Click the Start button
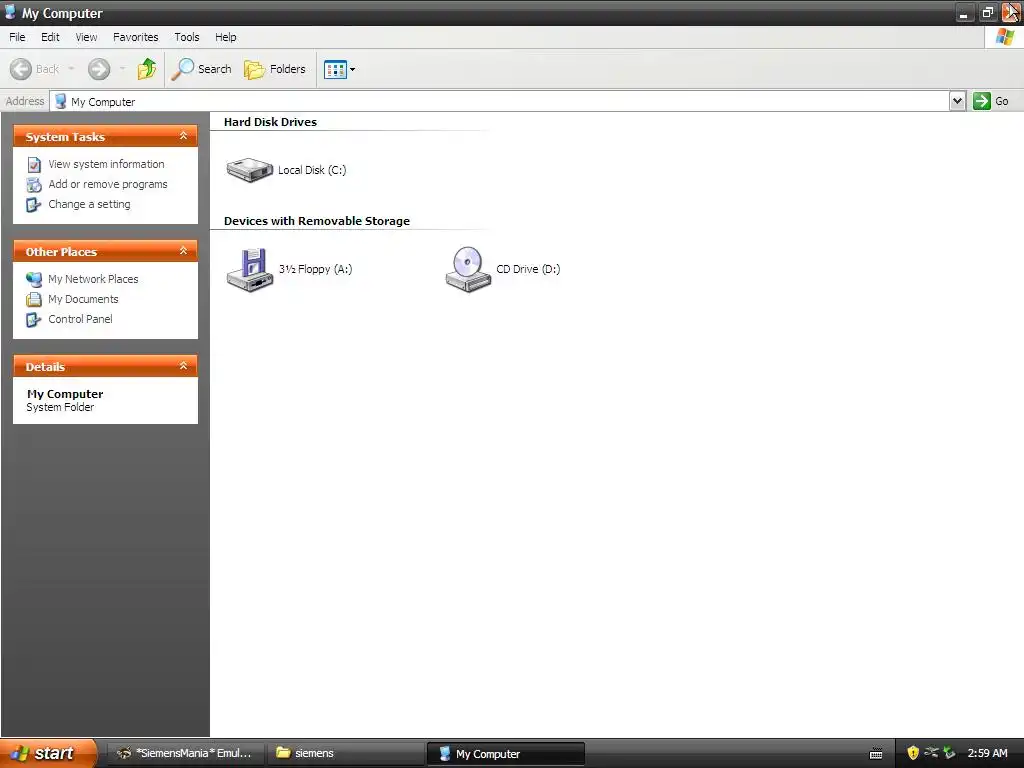The width and height of the screenshot is (1024, 768). (x=47, y=754)
